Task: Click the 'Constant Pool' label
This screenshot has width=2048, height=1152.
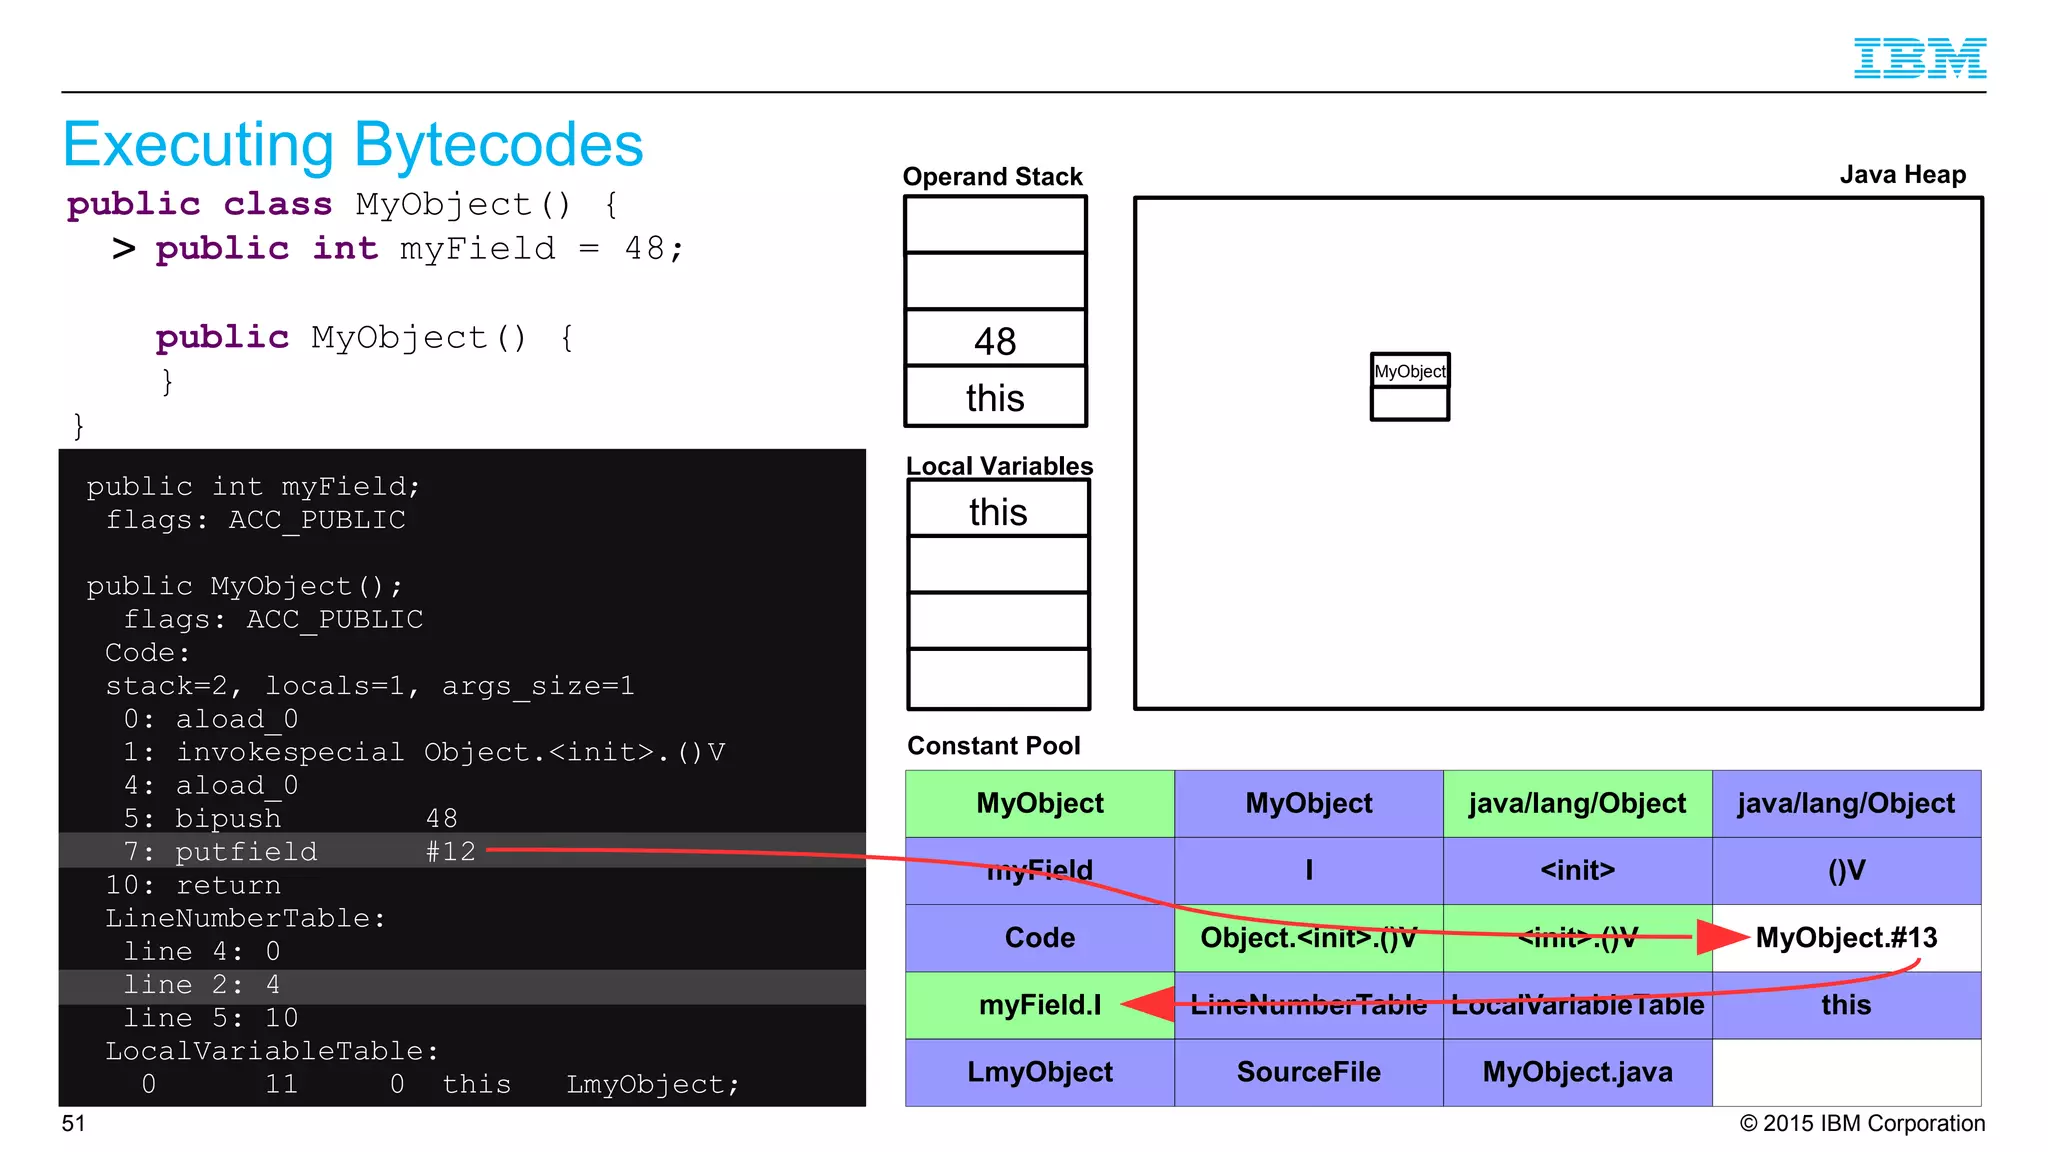Action: tap(993, 746)
